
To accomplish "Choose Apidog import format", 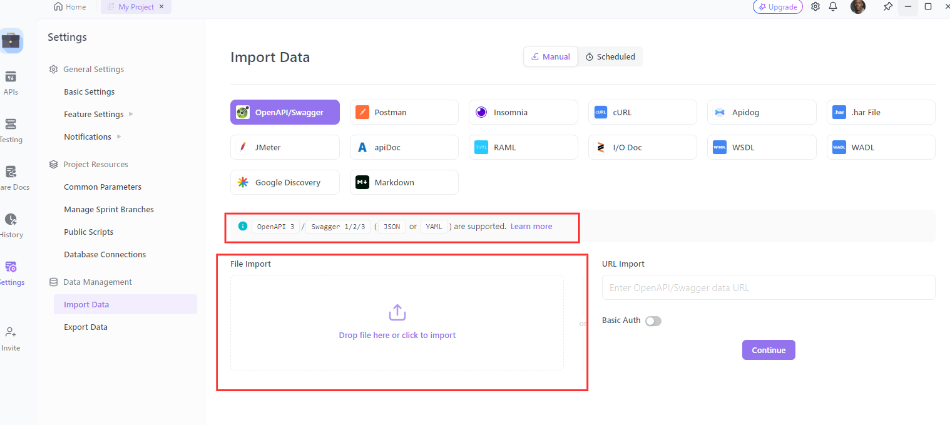I will (x=762, y=112).
